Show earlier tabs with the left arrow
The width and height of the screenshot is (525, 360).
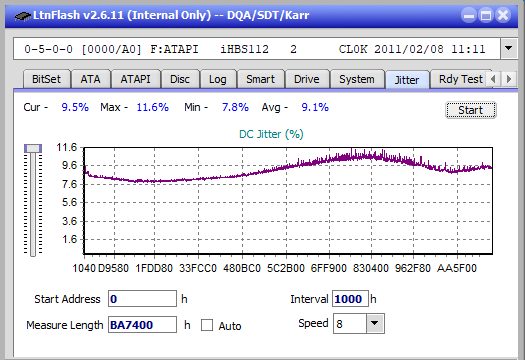493,79
